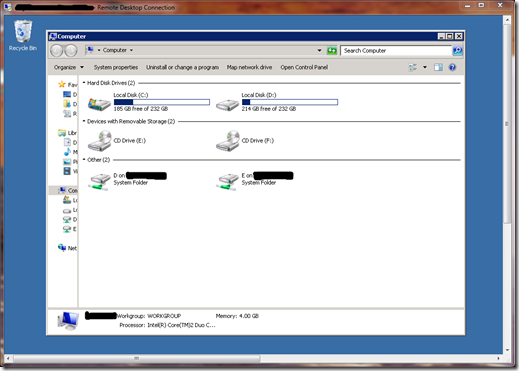The image size is (519, 371).
Task: Select Network node in navigation pane
Action: pos(67,248)
